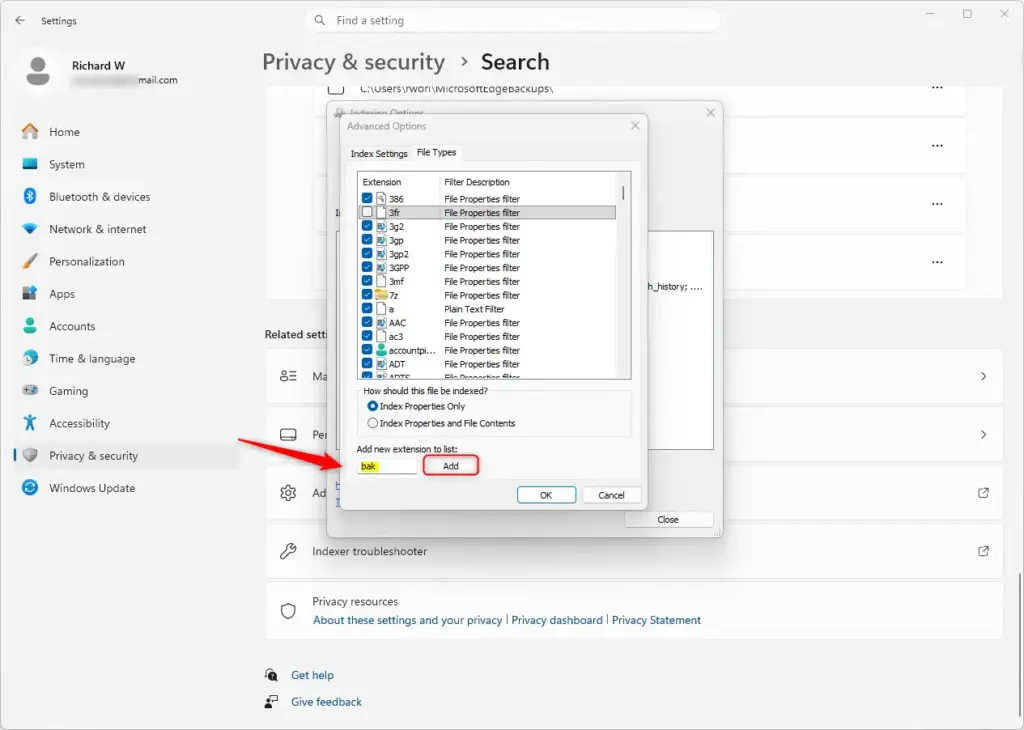Expand the first chevron row under Related settings

point(983,376)
